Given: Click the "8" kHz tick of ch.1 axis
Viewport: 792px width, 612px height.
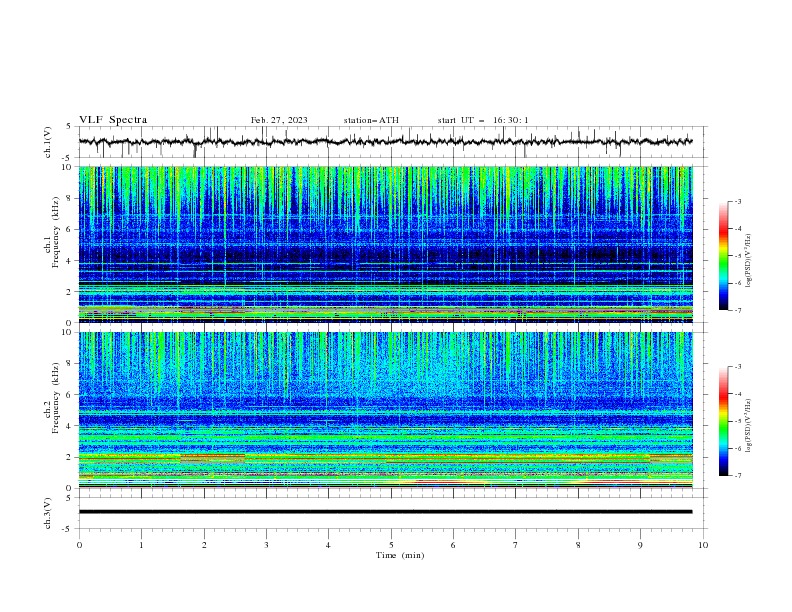Looking at the screenshot, I should pos(70,198).
